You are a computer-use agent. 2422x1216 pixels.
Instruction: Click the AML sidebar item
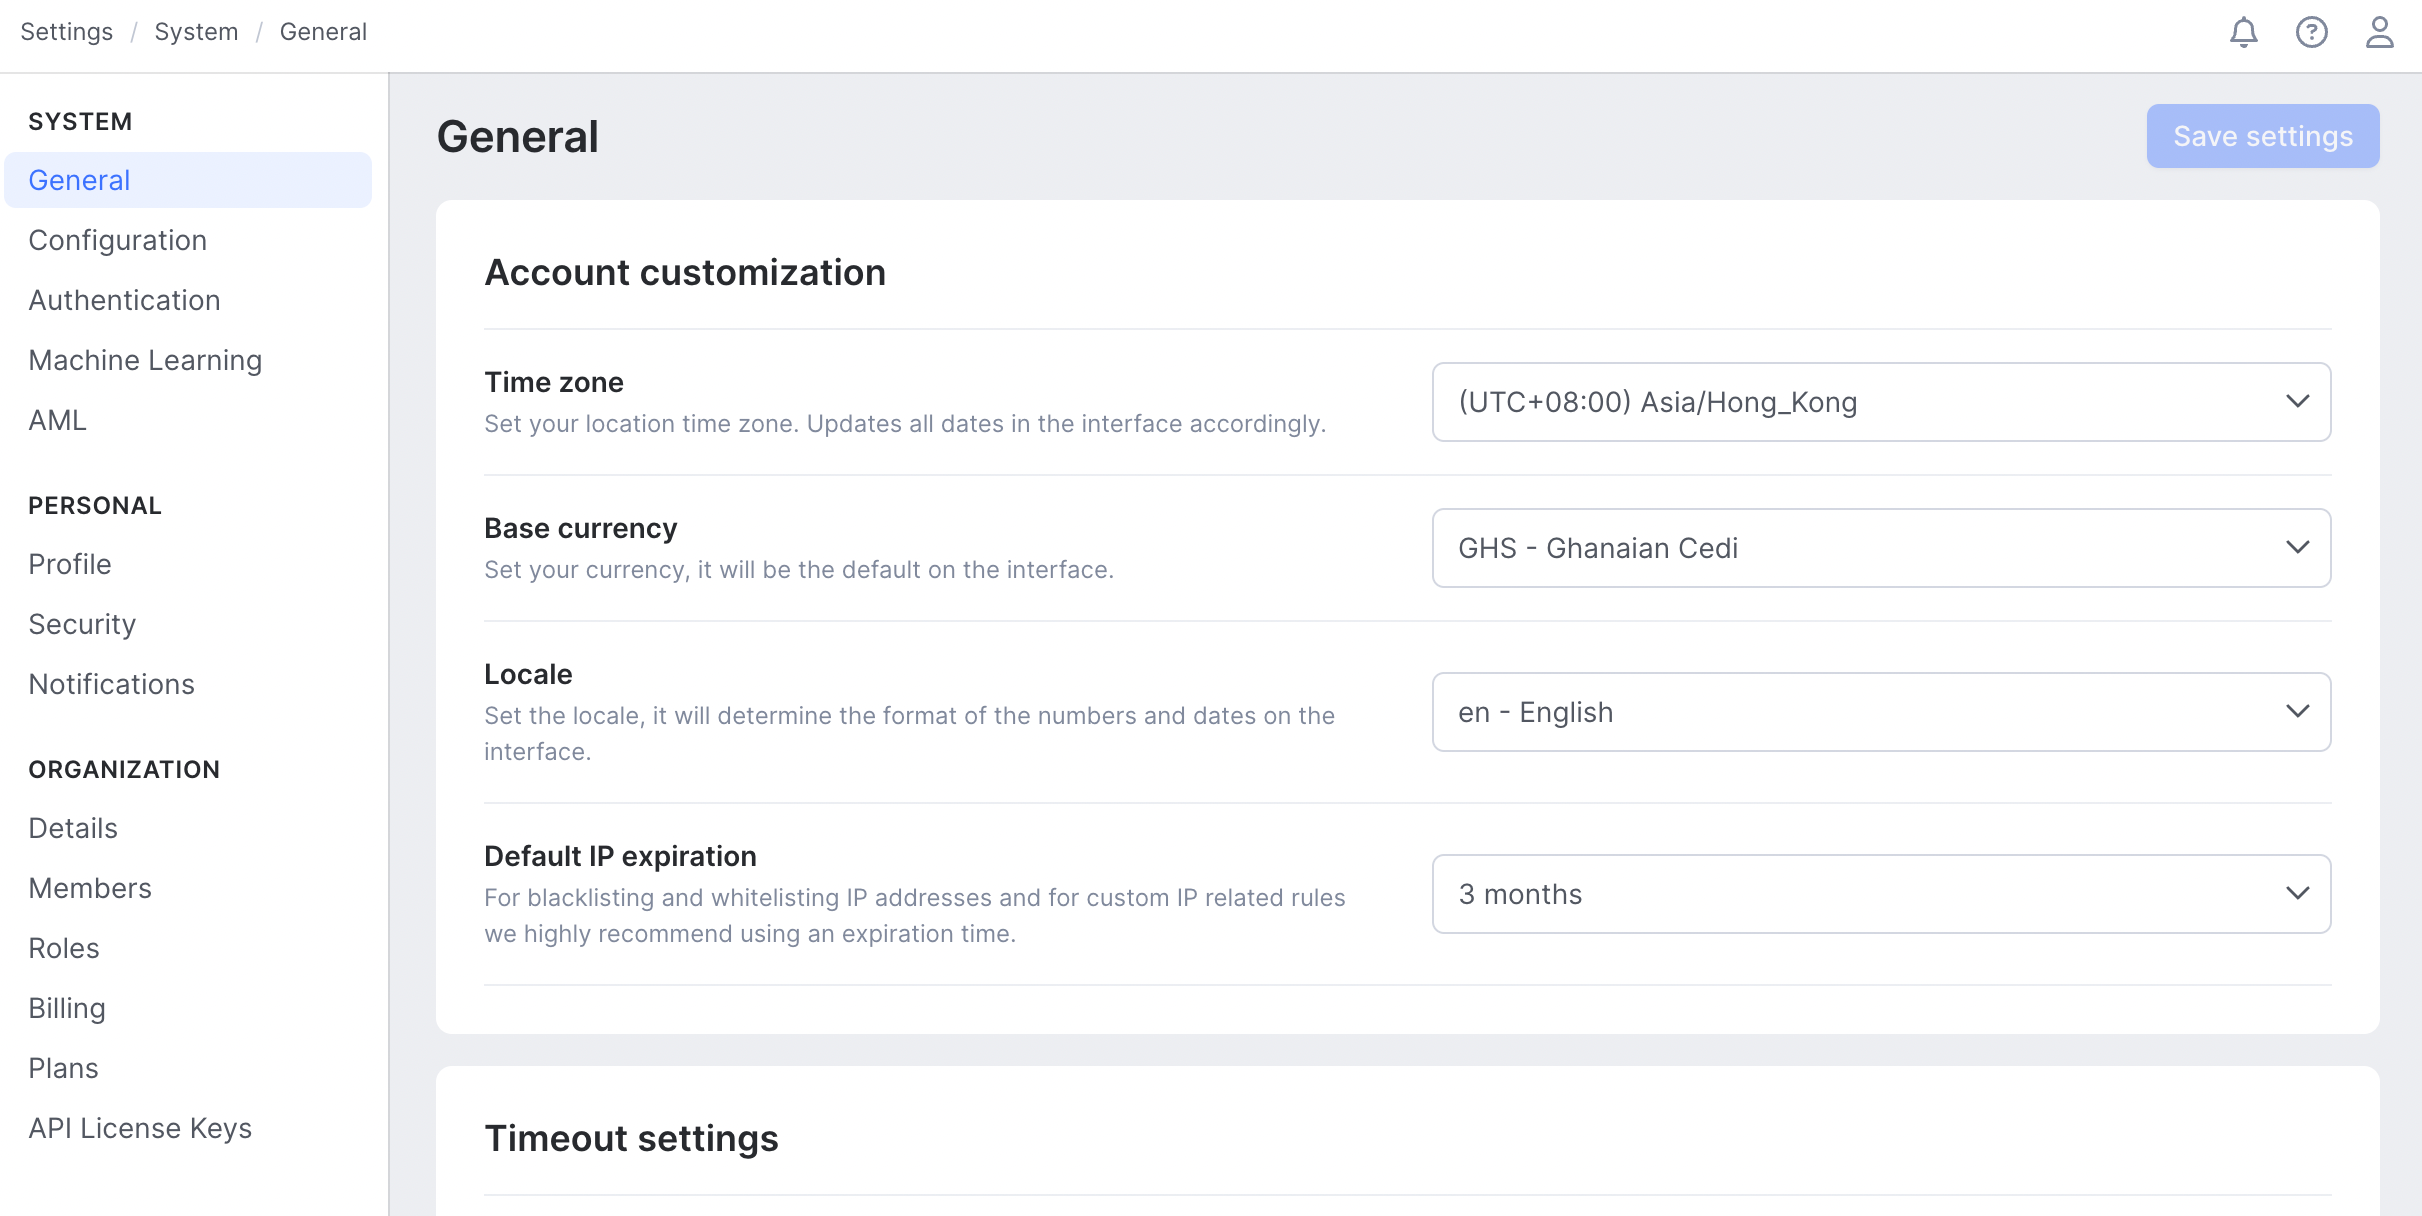tap(56, 419)
